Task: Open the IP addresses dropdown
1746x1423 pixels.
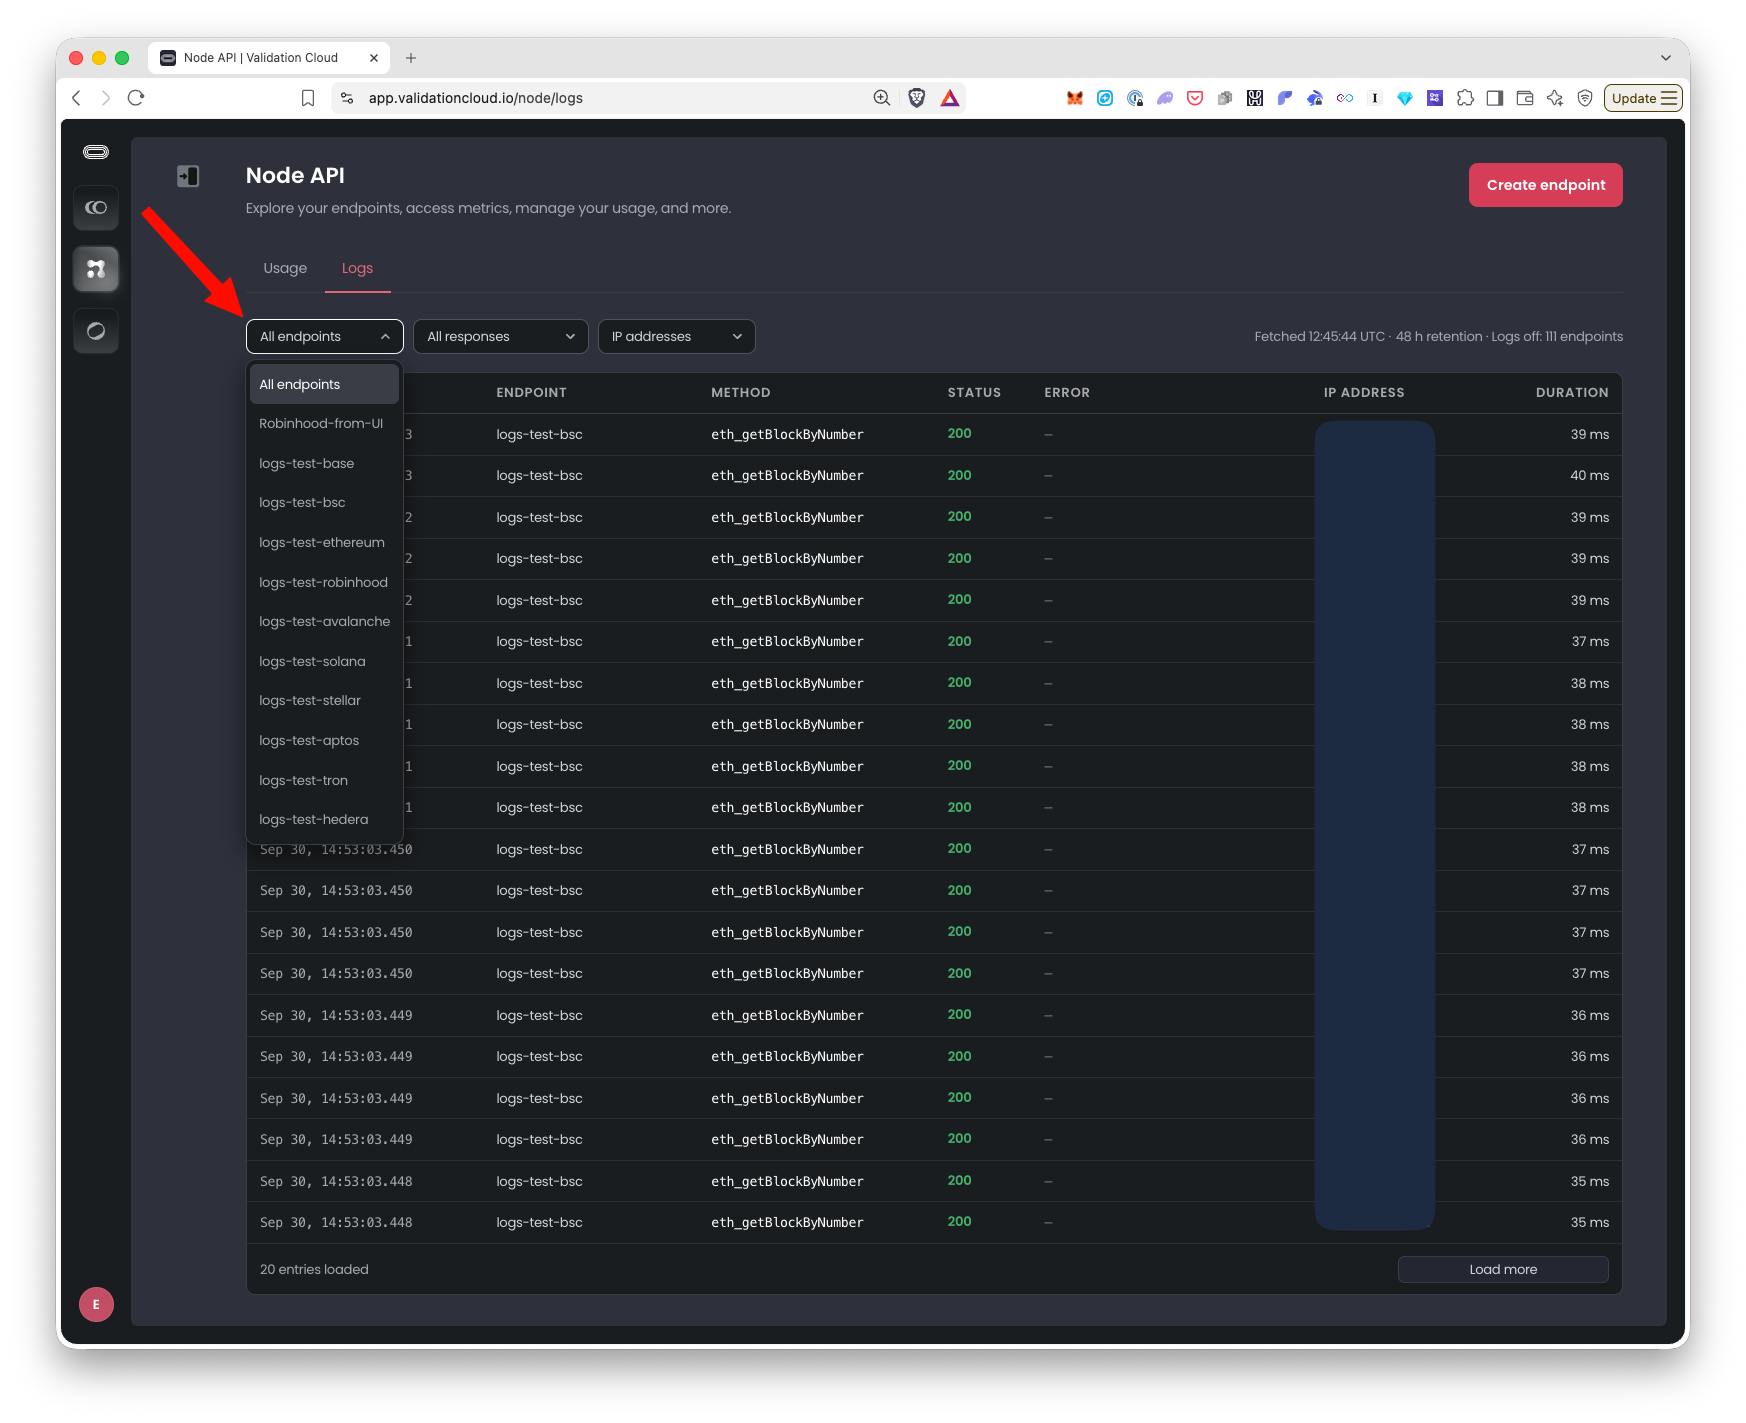Action: coord(677,337)
